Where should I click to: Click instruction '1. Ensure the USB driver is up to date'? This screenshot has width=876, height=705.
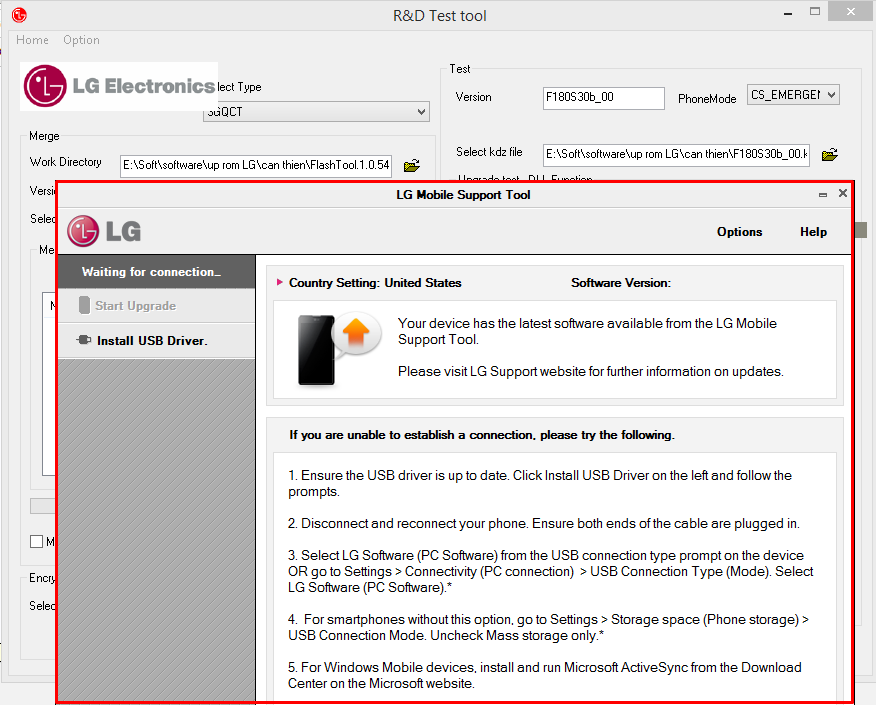tap(540, 483)
